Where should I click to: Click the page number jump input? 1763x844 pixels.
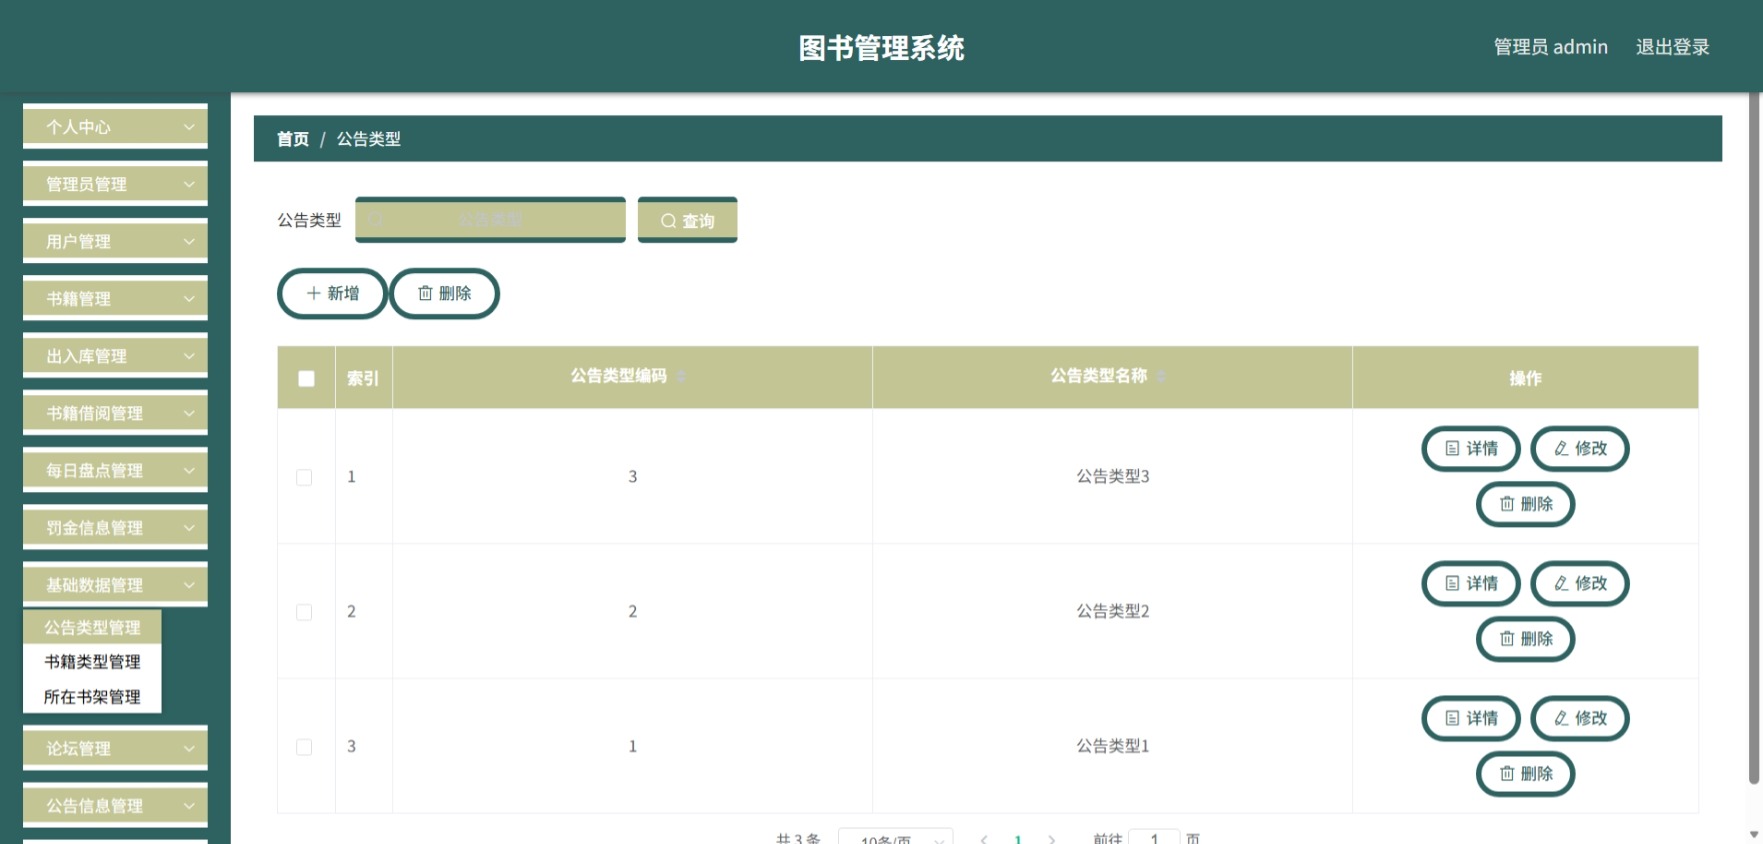point(1154,838)
